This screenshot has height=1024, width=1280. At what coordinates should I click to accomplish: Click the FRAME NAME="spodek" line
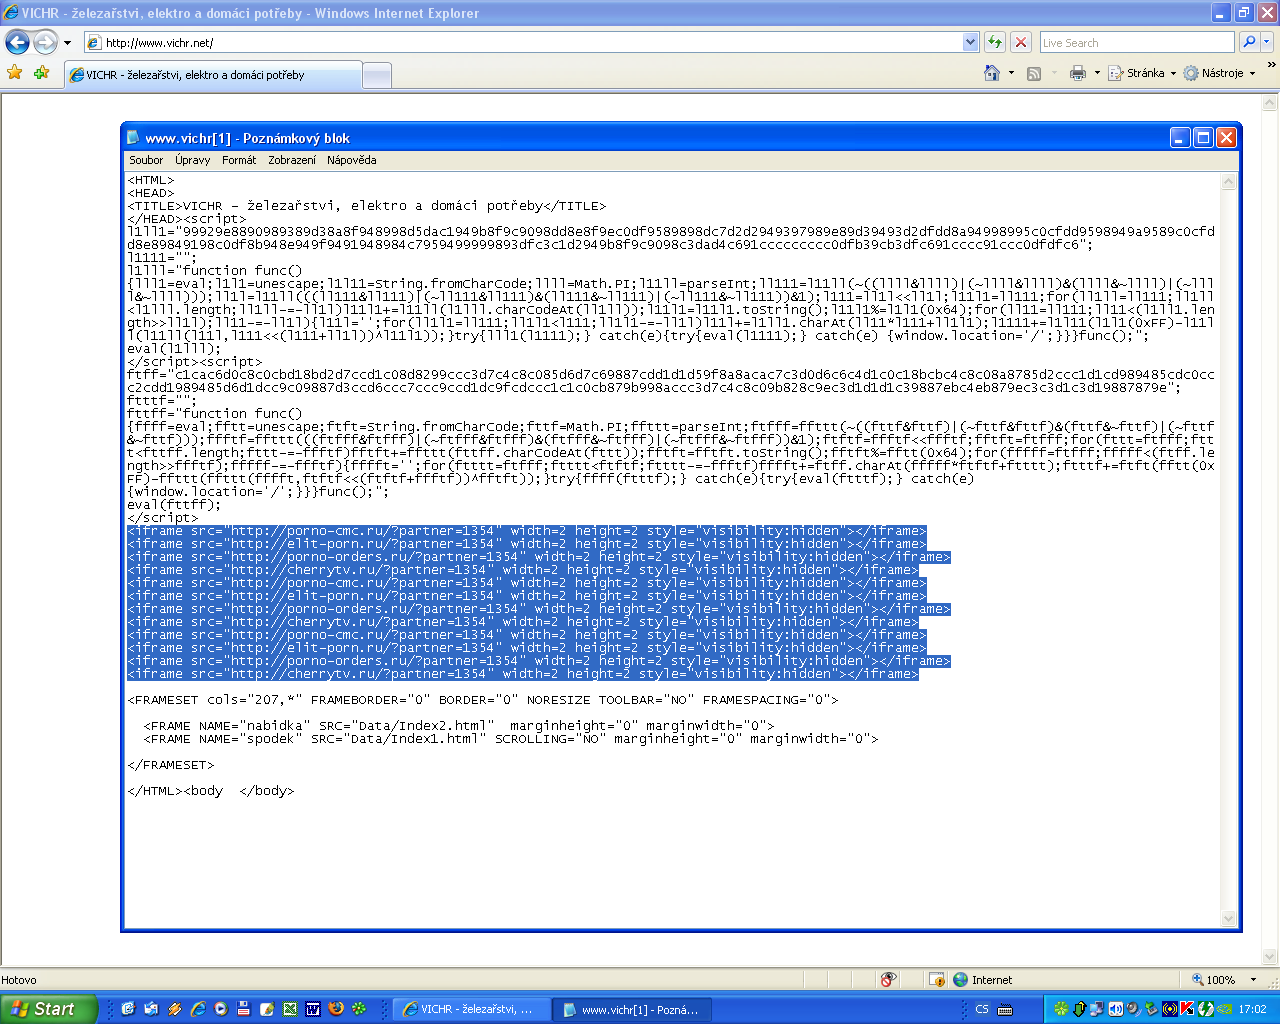point(511,739)
